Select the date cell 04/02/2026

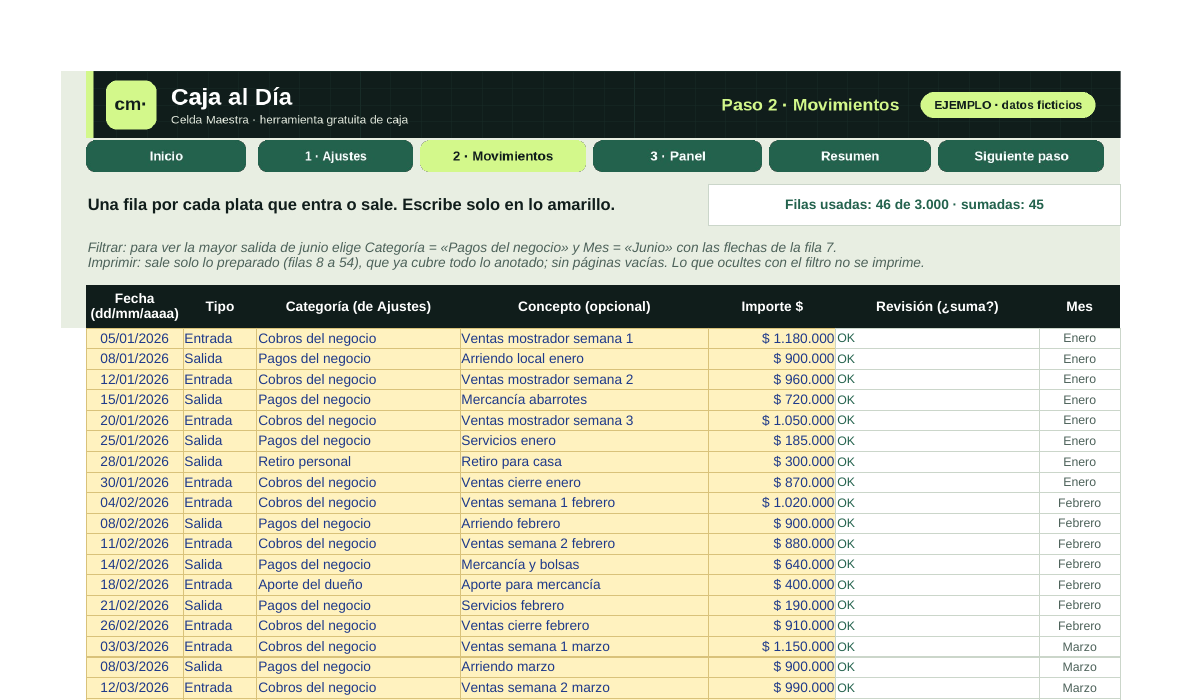[x=134, y=502]
